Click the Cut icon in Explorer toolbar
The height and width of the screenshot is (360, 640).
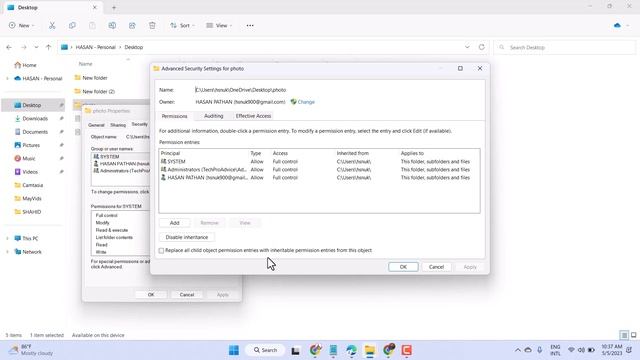tap(52, 25)
